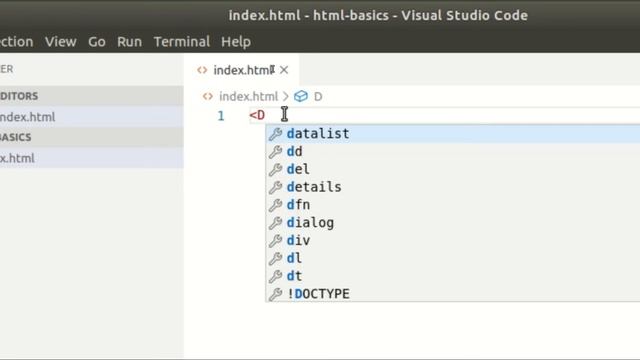Click the breadcrumb file icon before index.html
Screen dimensions: 640x360
pyautogui.click(x=208, y=96)
